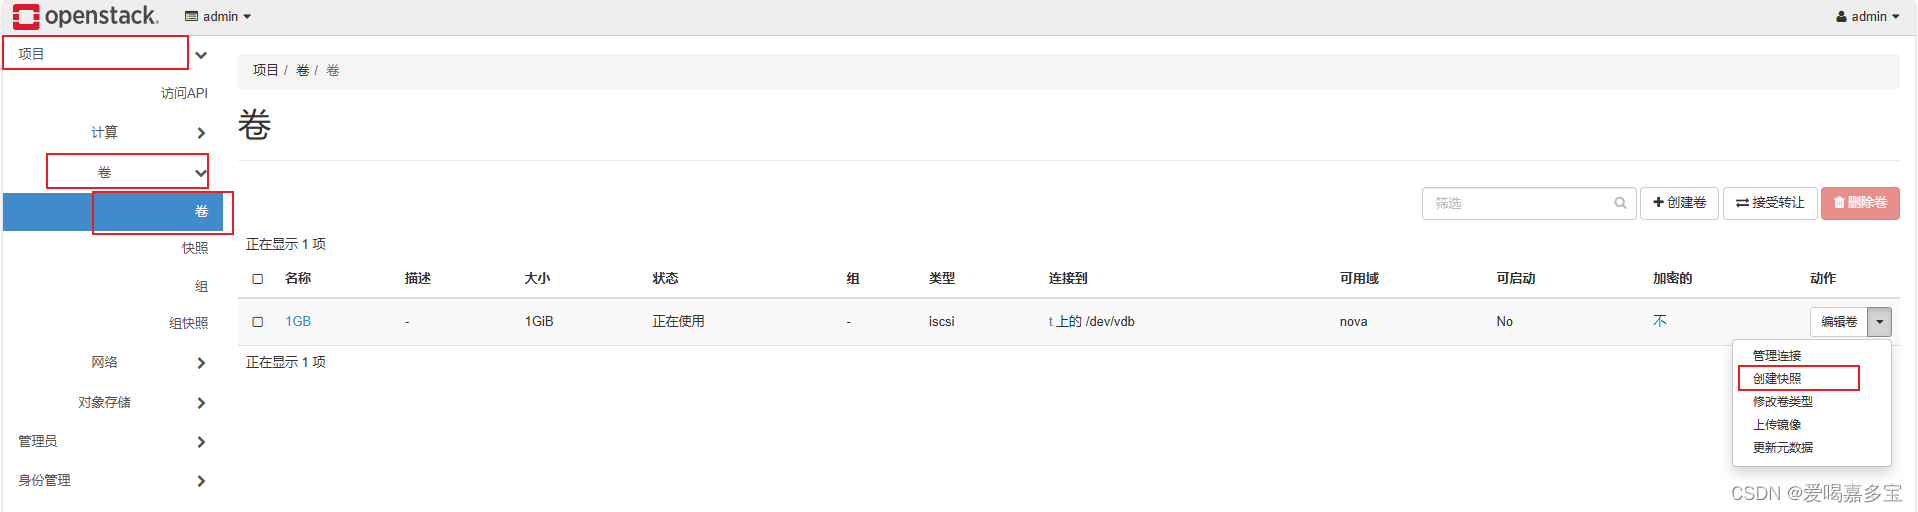The height and width of the screenshot is (512, 1918).
Task: Open 访问API in the sidebar
Action: pyautogui.click(x=184, y=93)
